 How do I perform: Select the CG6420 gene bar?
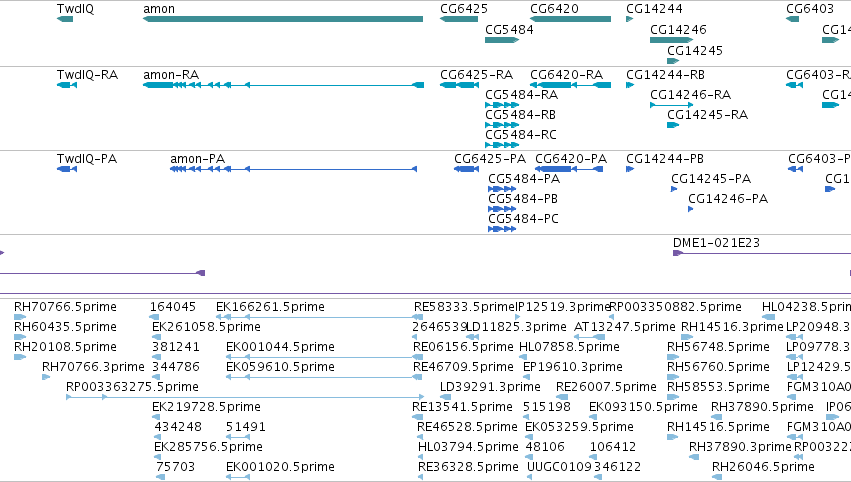[x=570, y=19]
